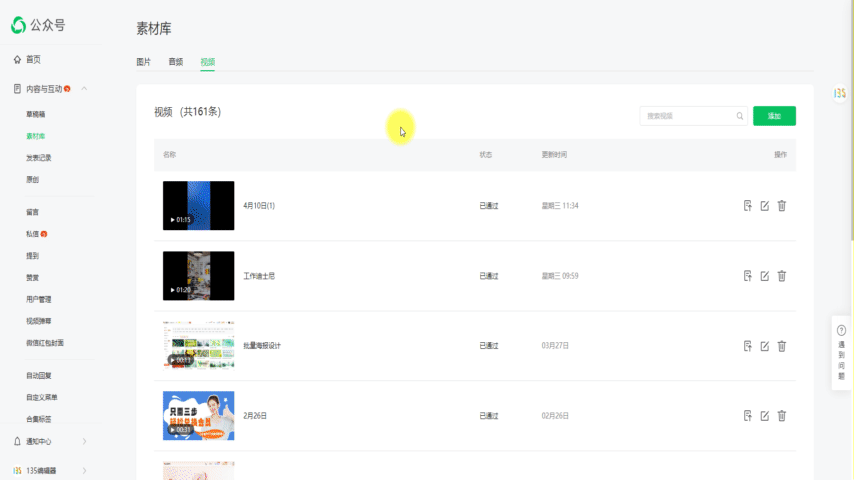Click edit icon for video 4月10日(1)

coord(765,205)
